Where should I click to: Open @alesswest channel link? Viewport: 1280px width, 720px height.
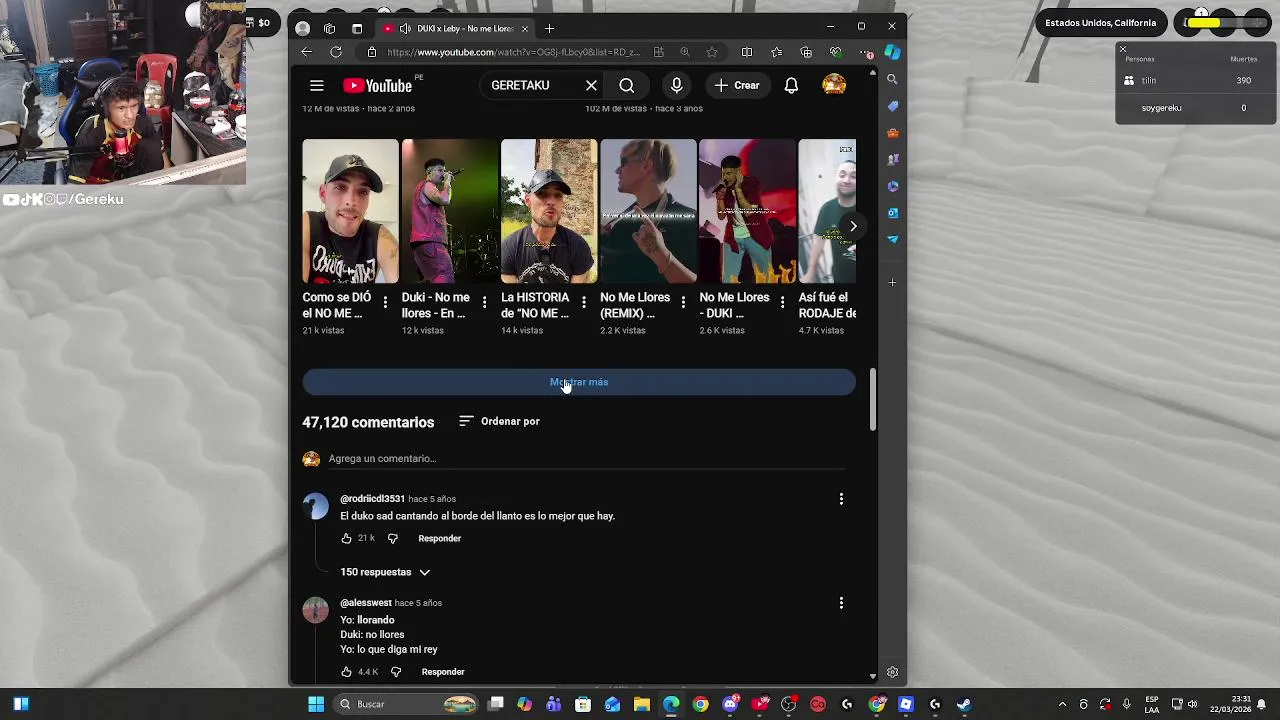pyautogui.click(x=366, y=603)
